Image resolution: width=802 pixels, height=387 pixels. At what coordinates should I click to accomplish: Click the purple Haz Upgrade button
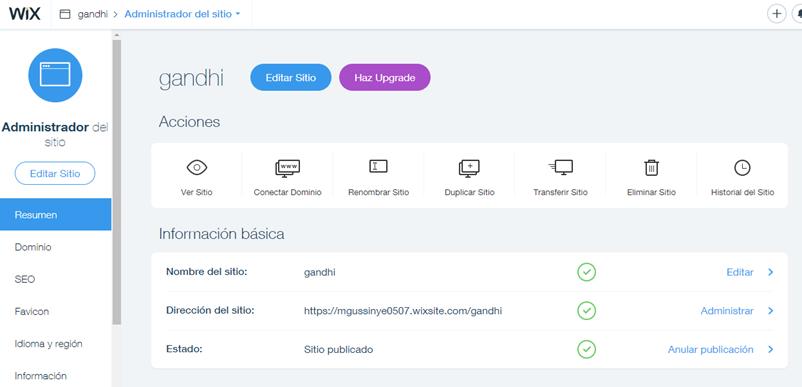(385, 78)
